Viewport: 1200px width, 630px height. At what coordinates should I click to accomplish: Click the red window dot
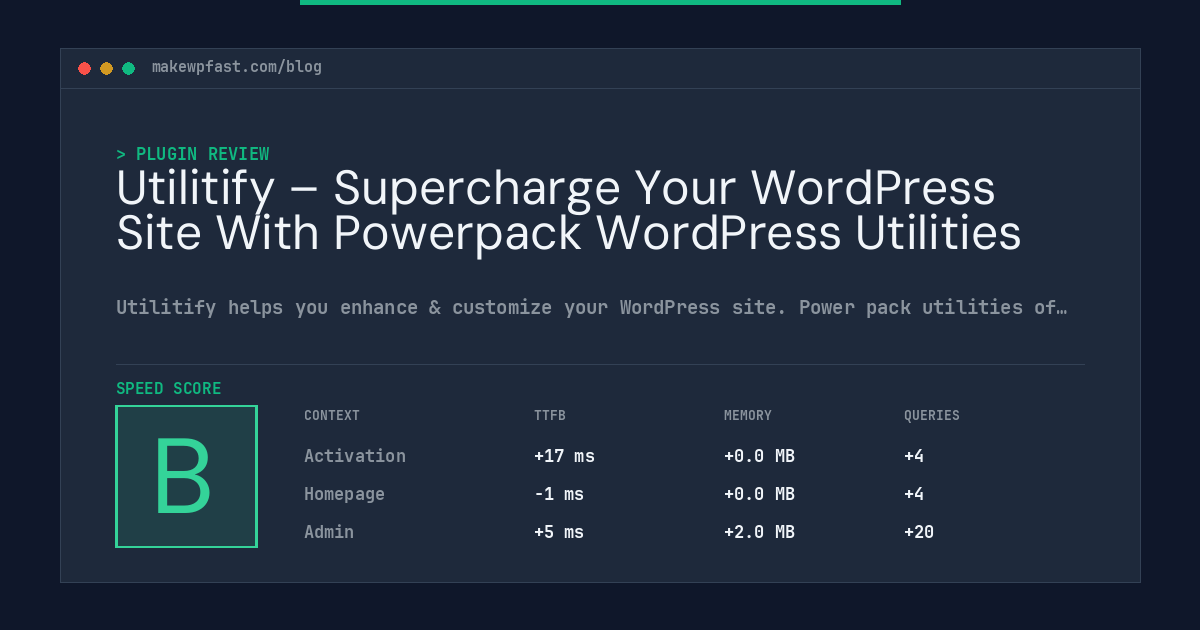tap(84, 68)
